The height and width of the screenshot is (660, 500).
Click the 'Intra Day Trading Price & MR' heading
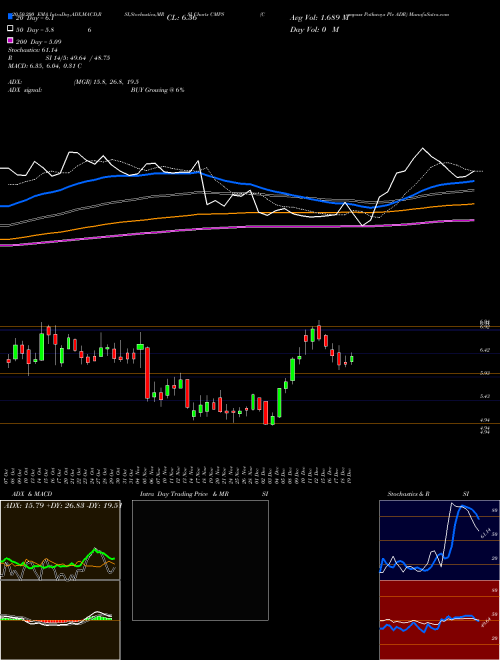coord(184,494)
